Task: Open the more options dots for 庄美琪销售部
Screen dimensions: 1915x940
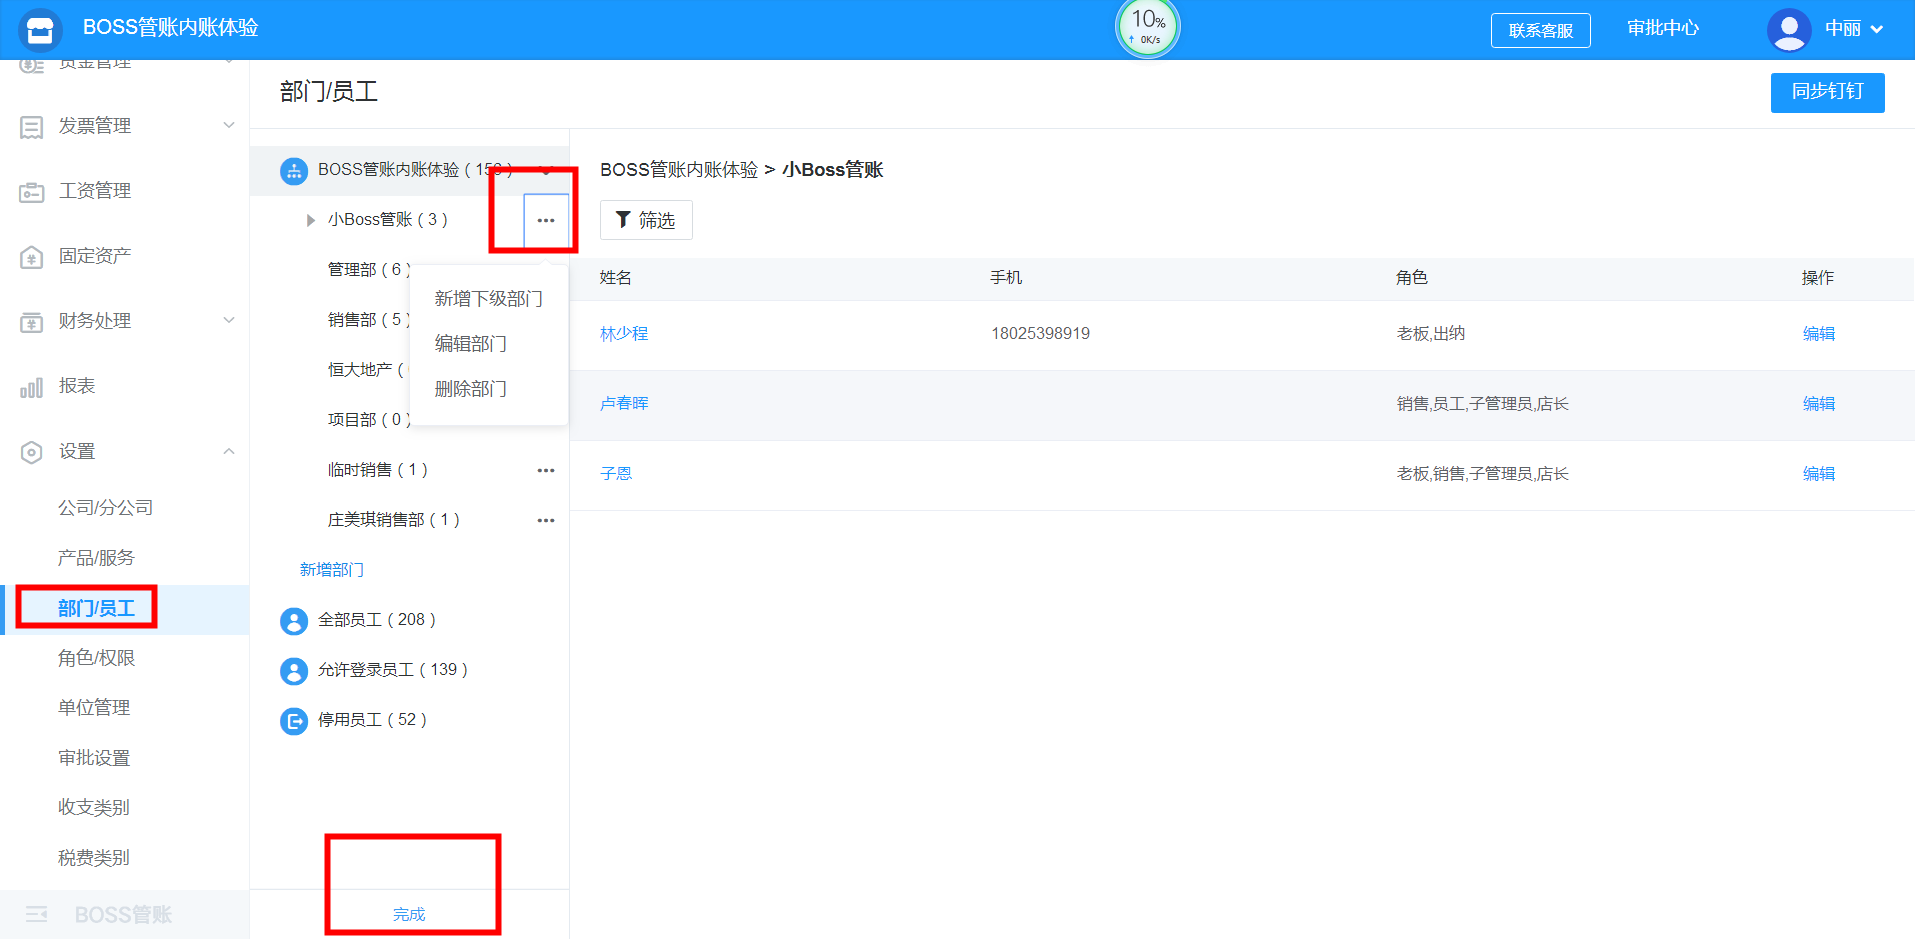Action: 546,520
